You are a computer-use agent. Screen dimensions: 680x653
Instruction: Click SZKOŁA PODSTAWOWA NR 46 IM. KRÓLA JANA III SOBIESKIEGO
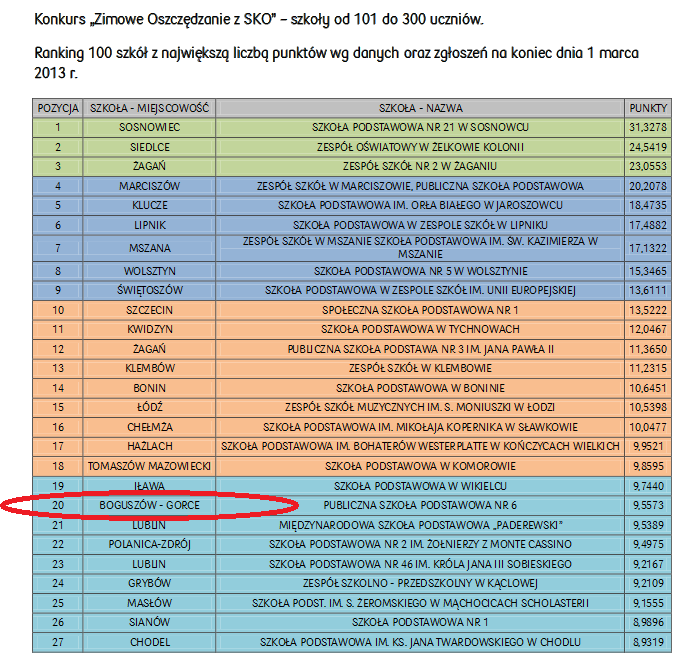coord(420,564)
